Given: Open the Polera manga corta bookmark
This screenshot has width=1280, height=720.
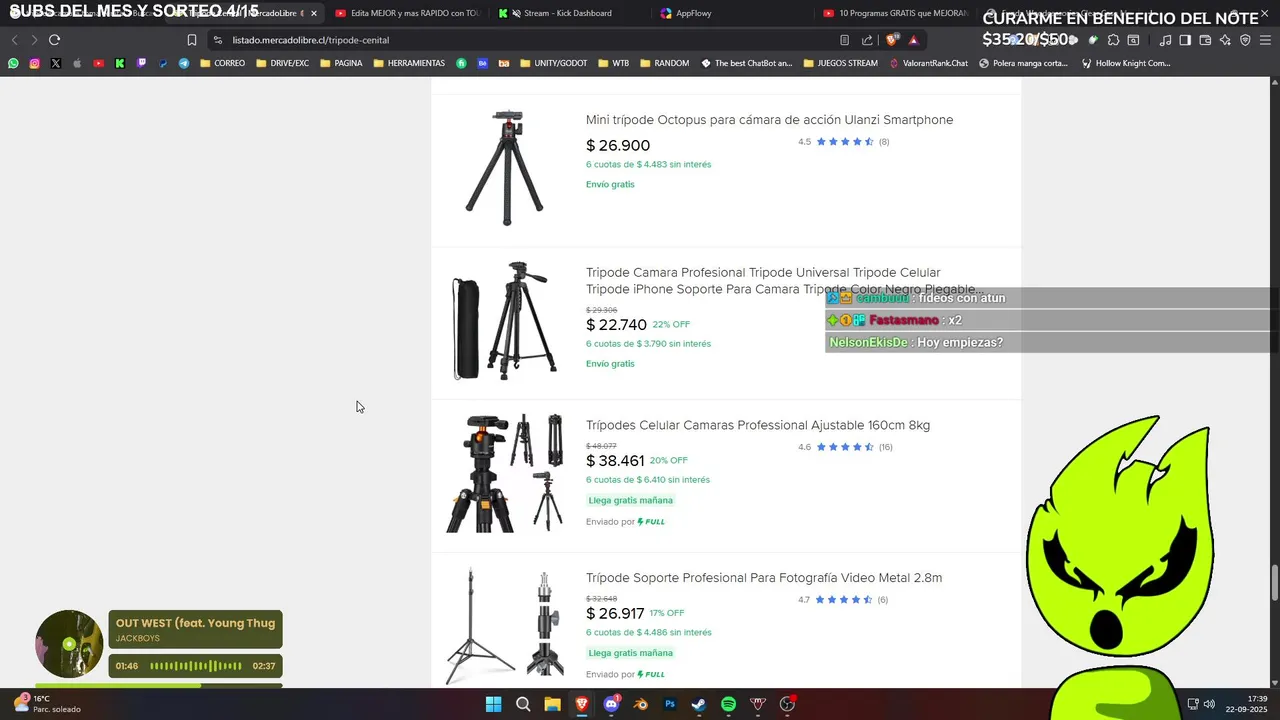Looking at the screenshot, I should tap(1024, 63).
